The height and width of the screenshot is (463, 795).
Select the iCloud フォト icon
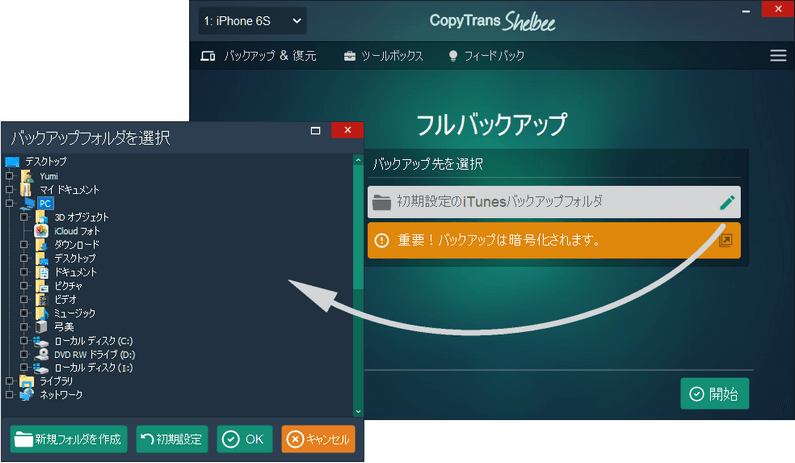[41, 231]
